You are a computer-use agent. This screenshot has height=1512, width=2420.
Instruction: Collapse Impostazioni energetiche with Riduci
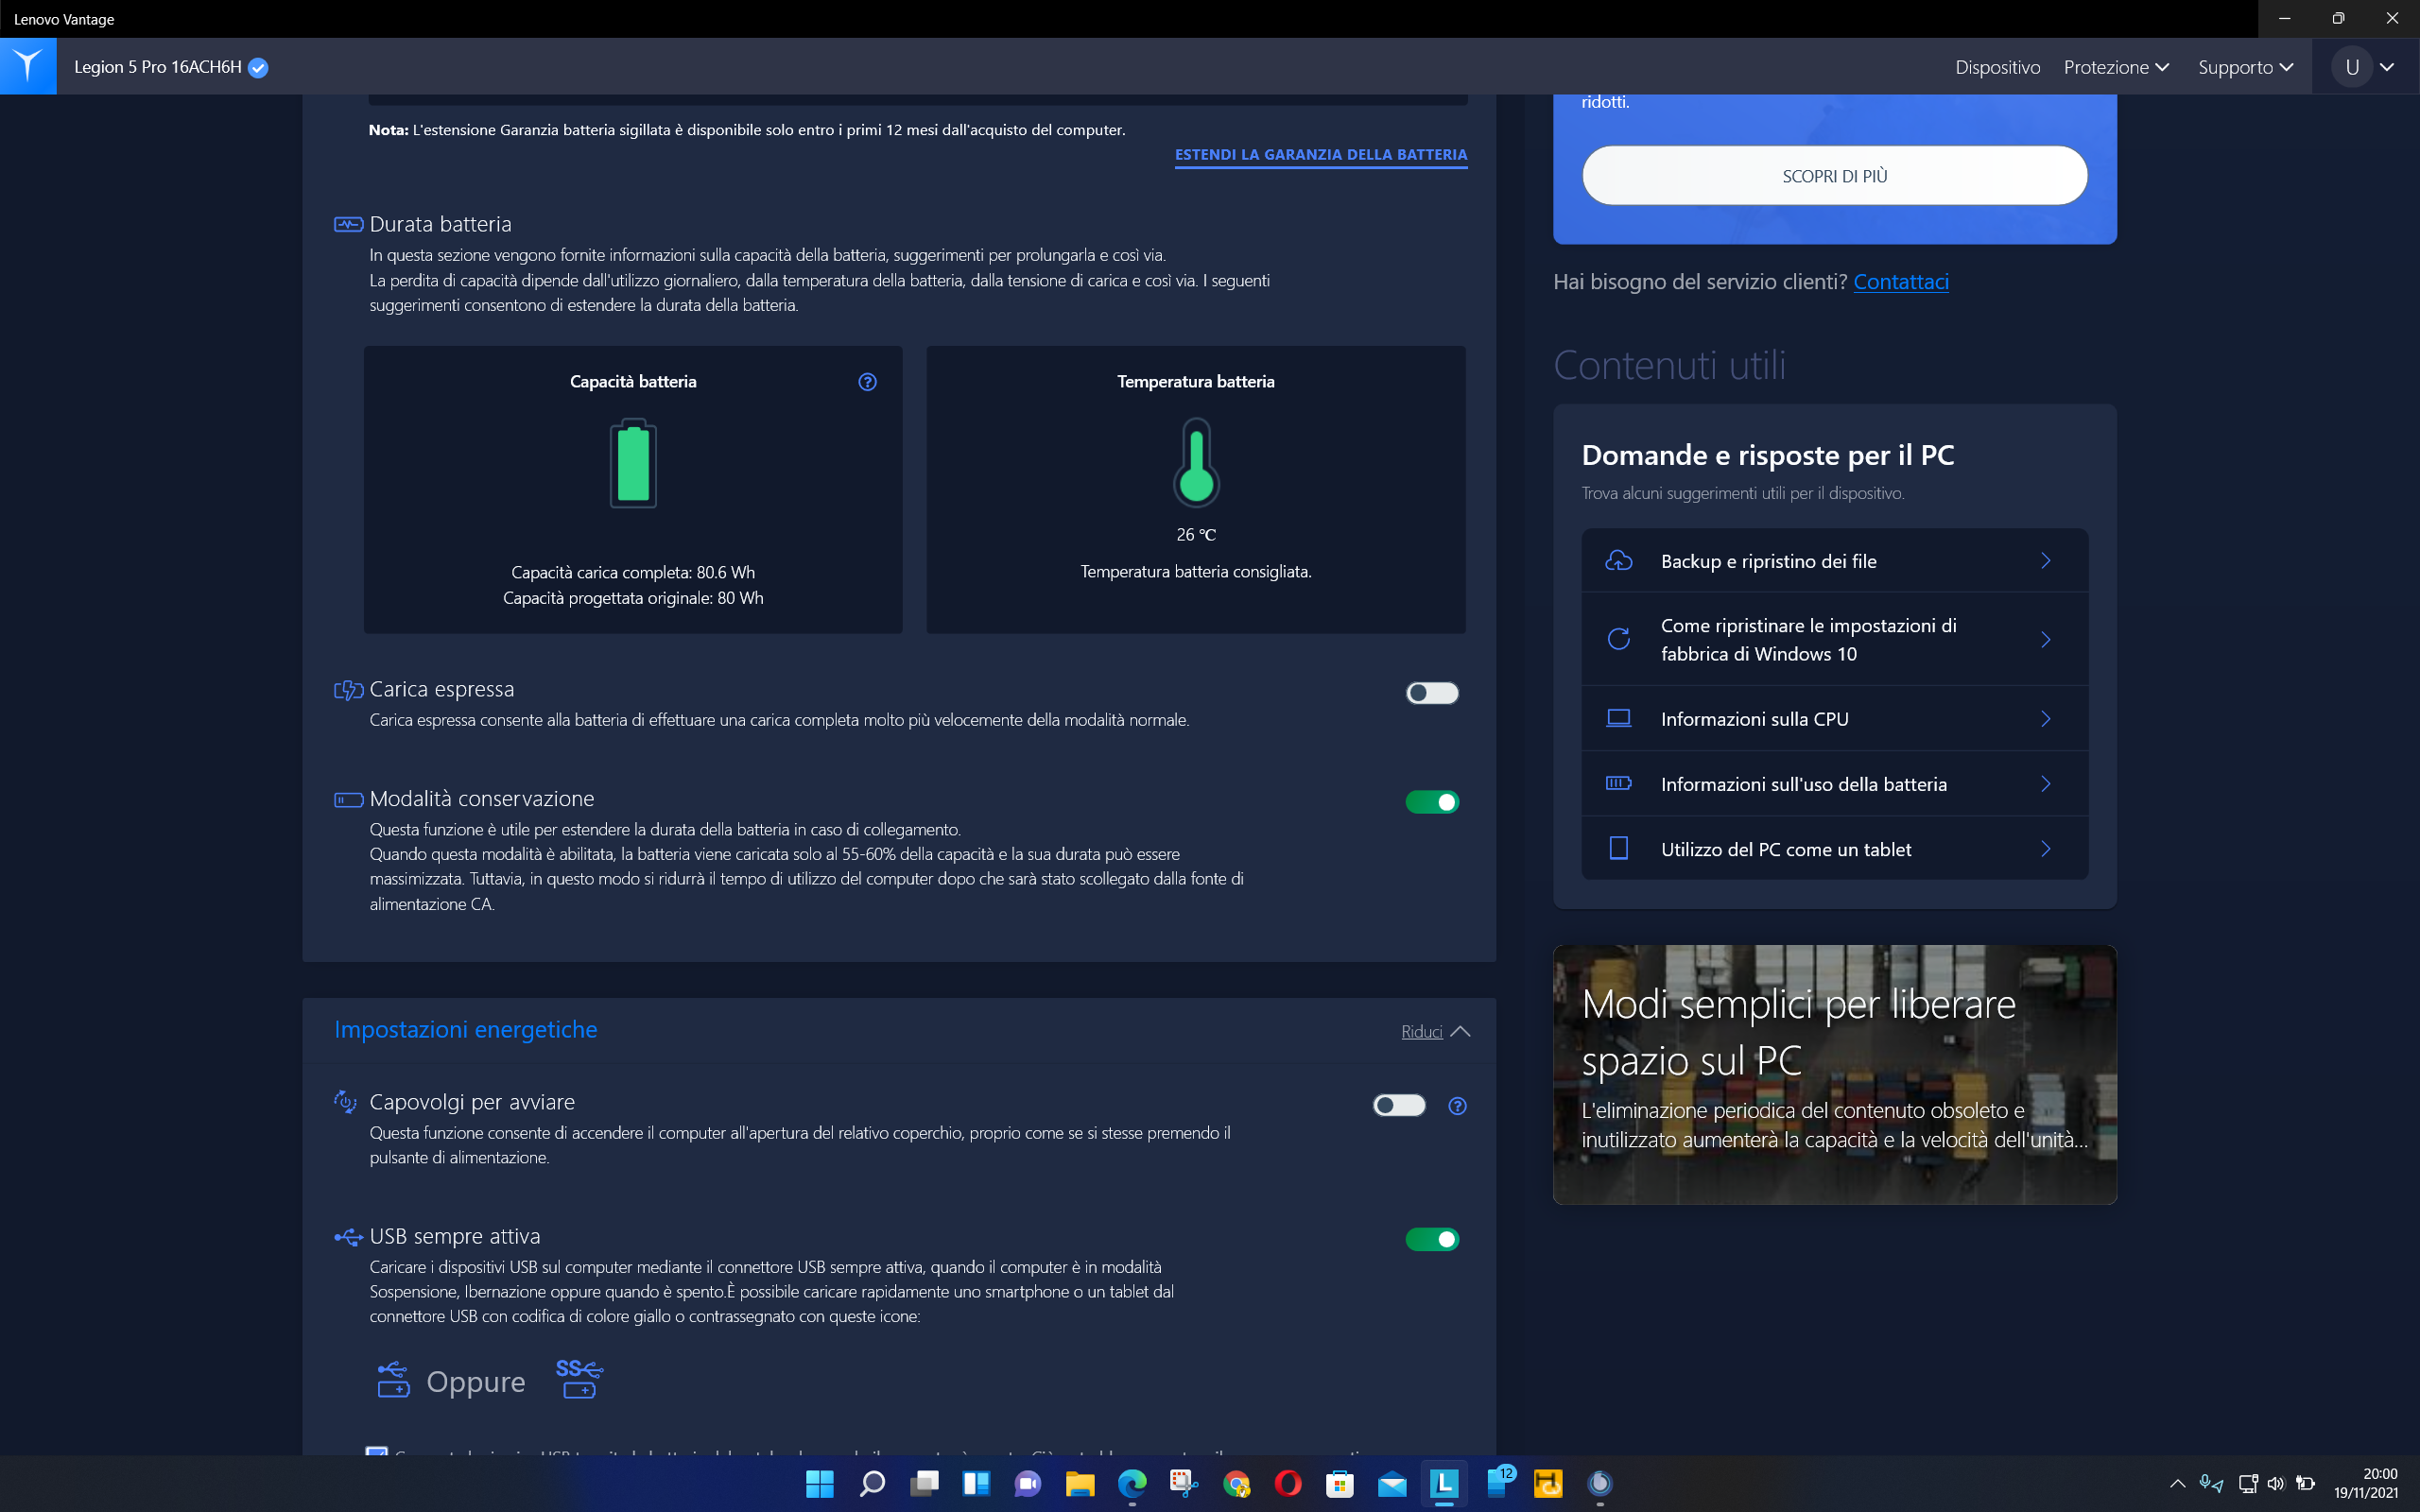point(1435,1031)
